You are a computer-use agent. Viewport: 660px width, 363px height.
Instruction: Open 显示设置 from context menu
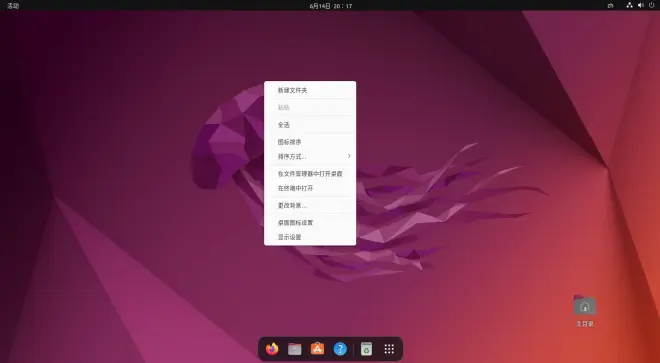pos(310,237)
